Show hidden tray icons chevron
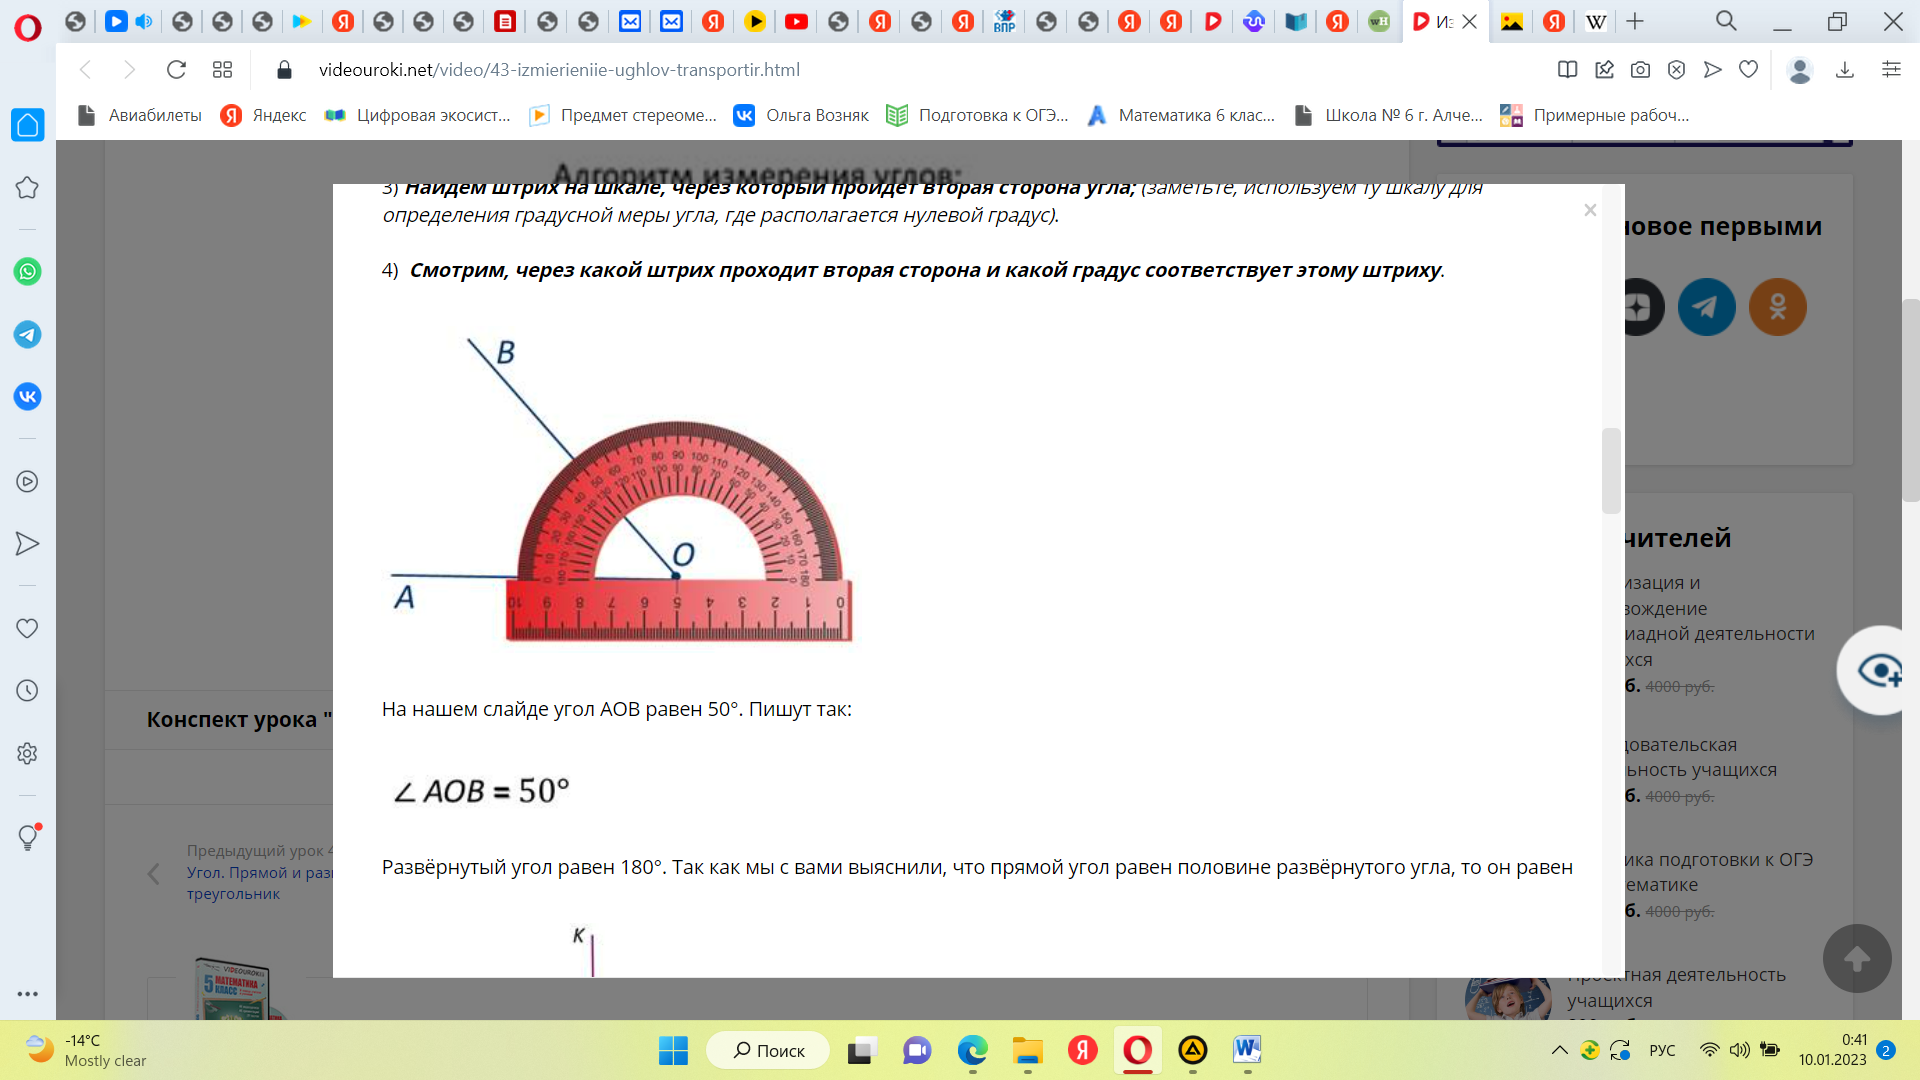This screenshot has height=1080, width=1920. pos(1559,1050)
